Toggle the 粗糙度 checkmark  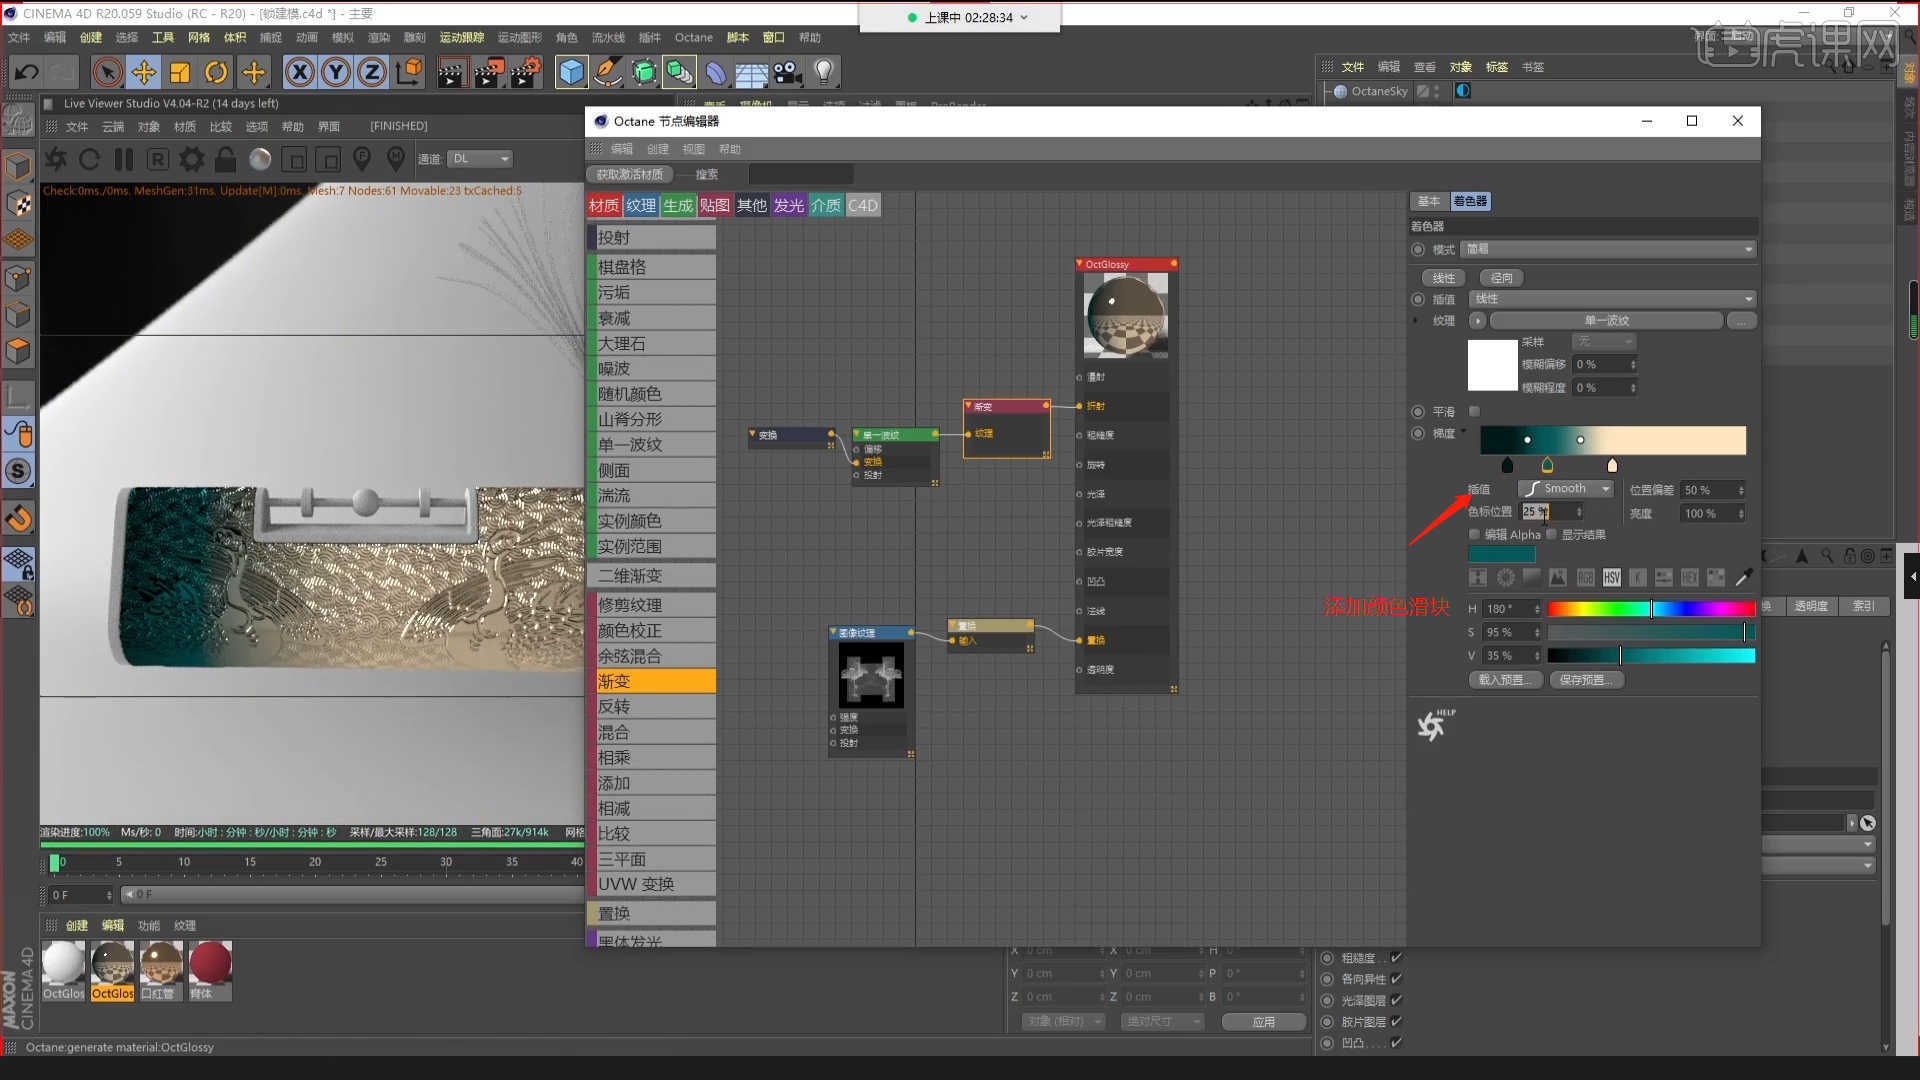1396,958
